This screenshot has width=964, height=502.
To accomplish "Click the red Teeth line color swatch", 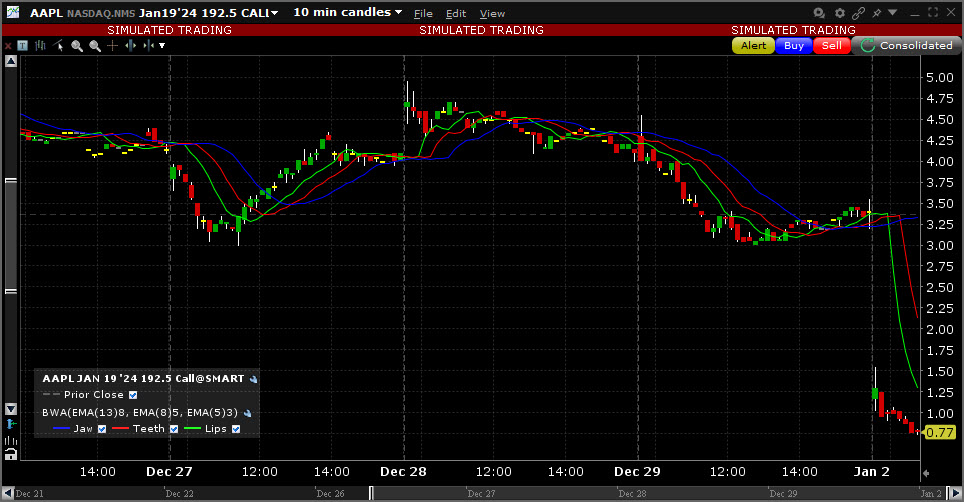I will tap(120, 429).
